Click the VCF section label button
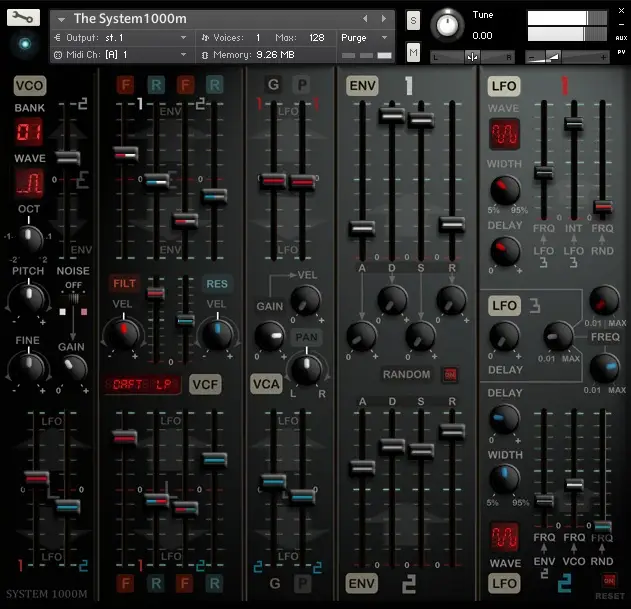Viewport: 631px width, 609px height. point(205,384)
